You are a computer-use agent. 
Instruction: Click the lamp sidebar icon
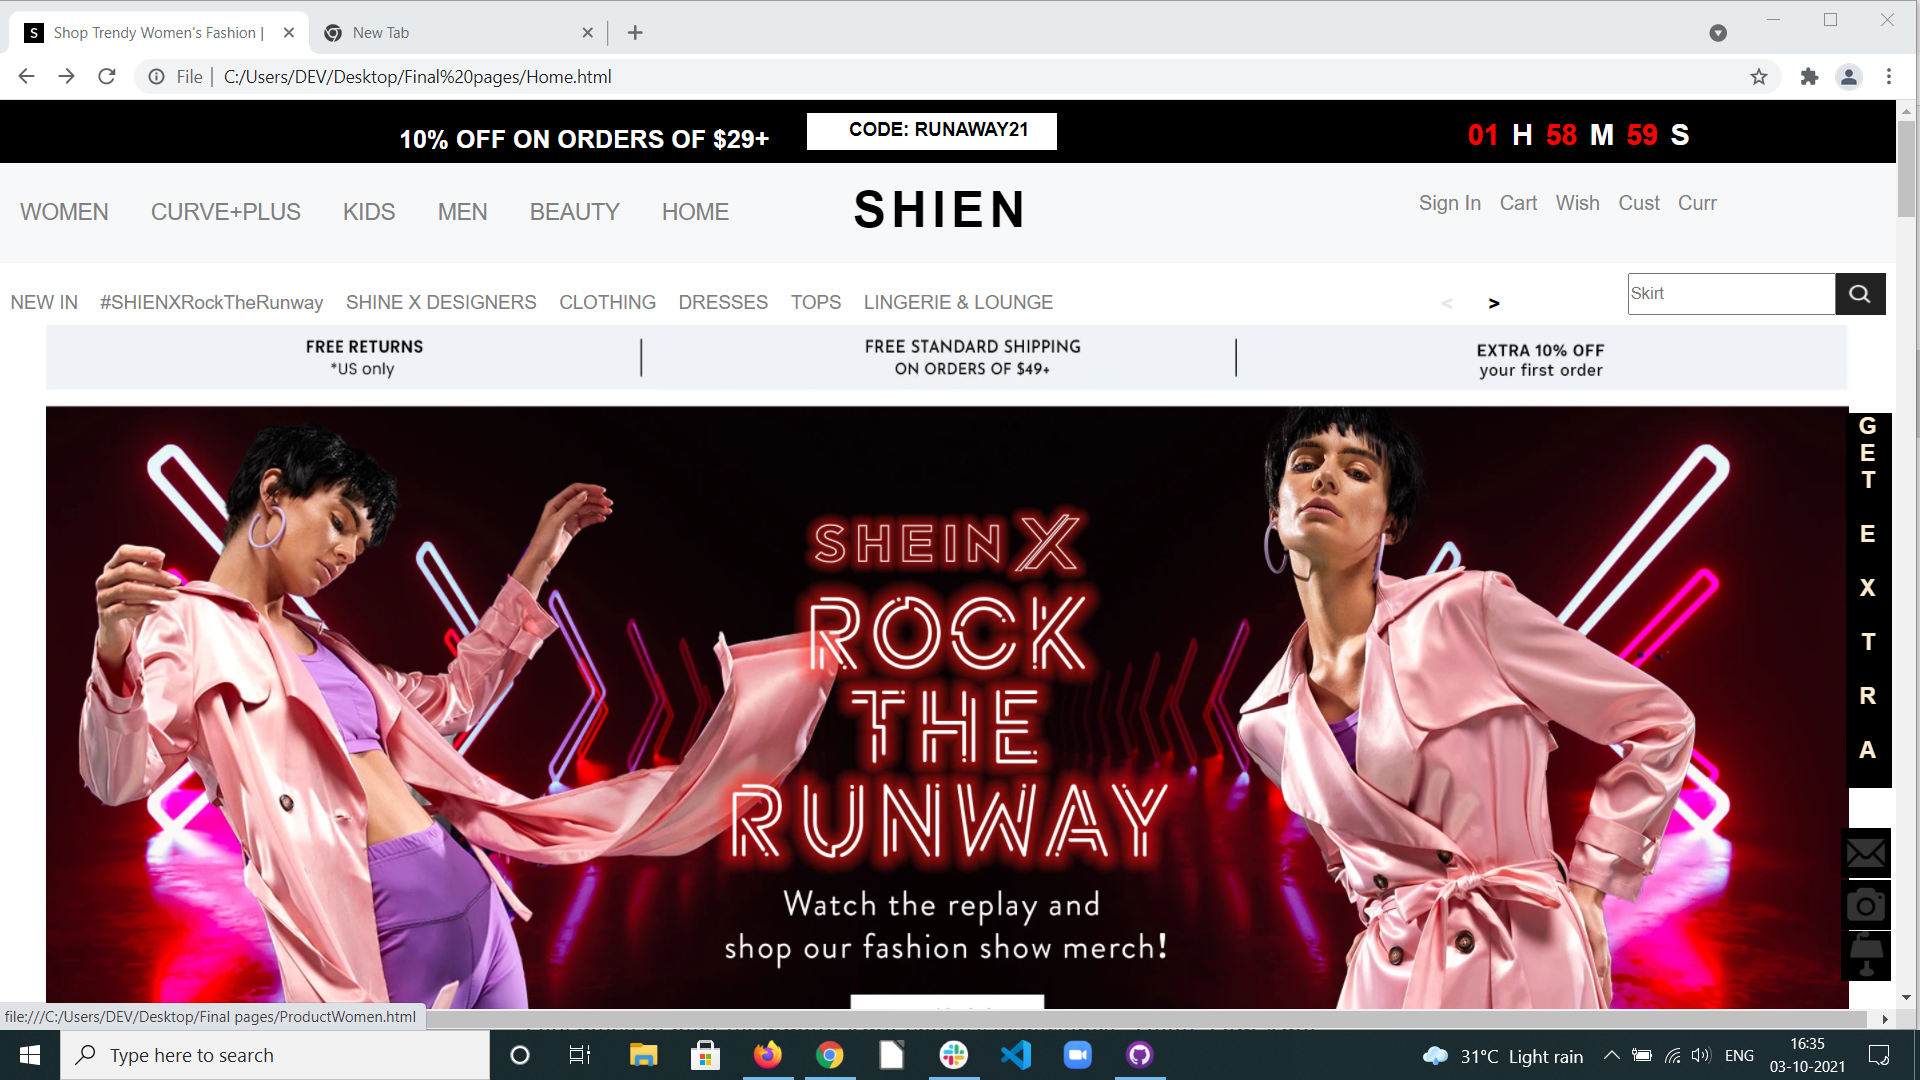[1866, 954]
